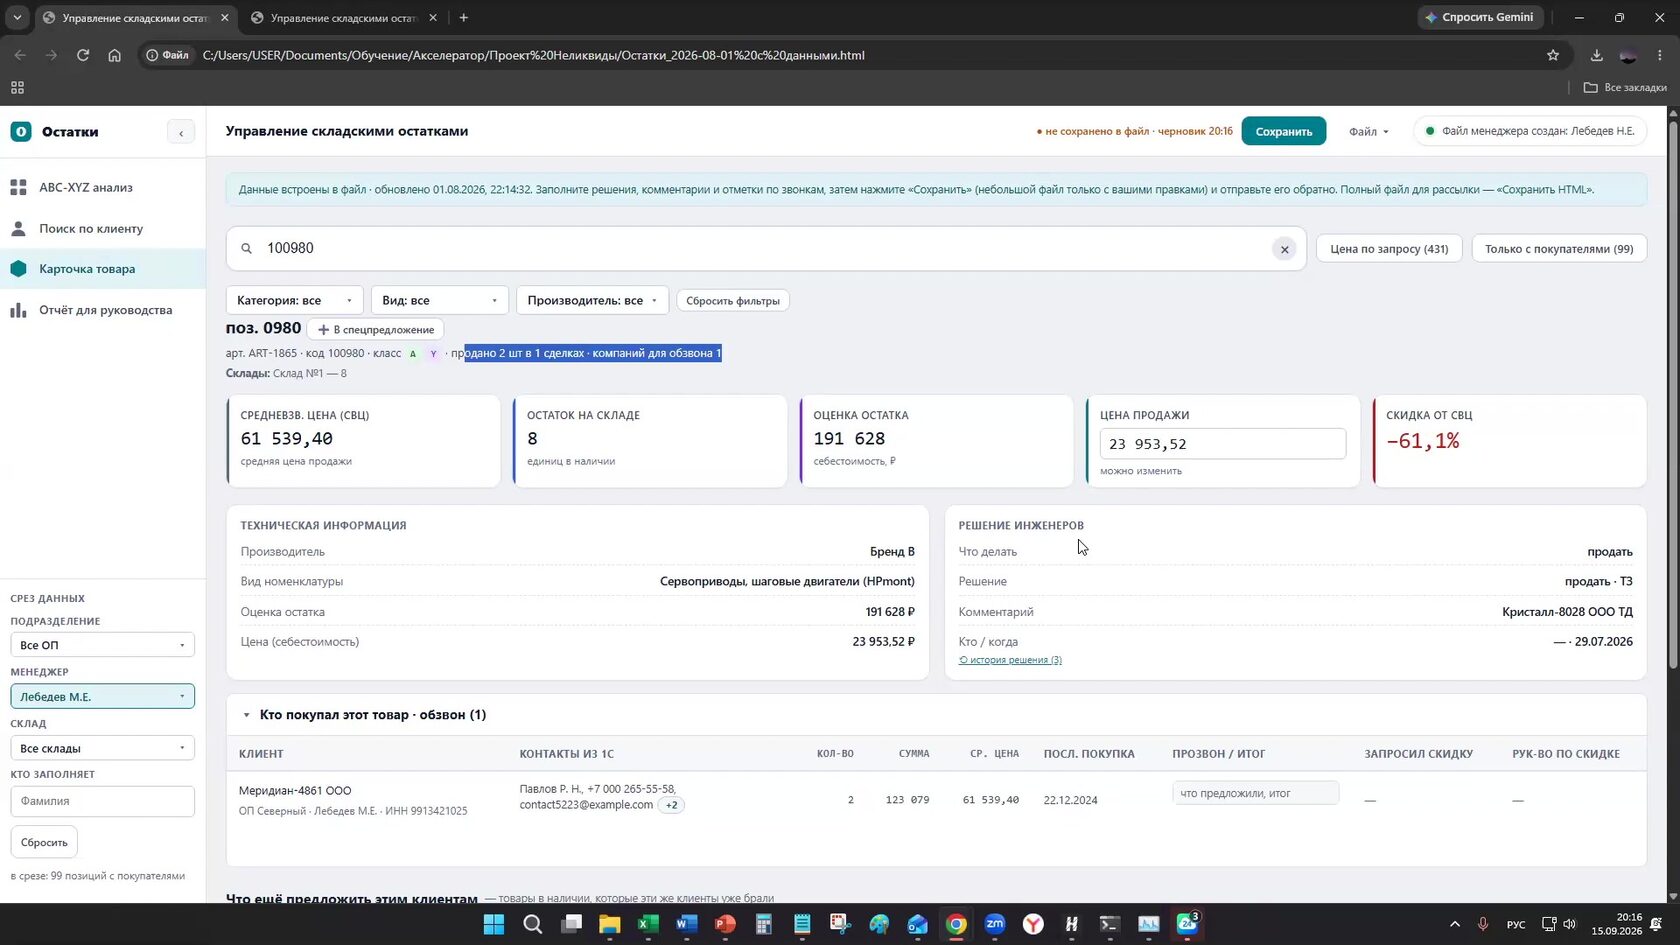Open PowerPoint from the taskbar
This screenshot has height=945, width=1680.
[725, 924]
